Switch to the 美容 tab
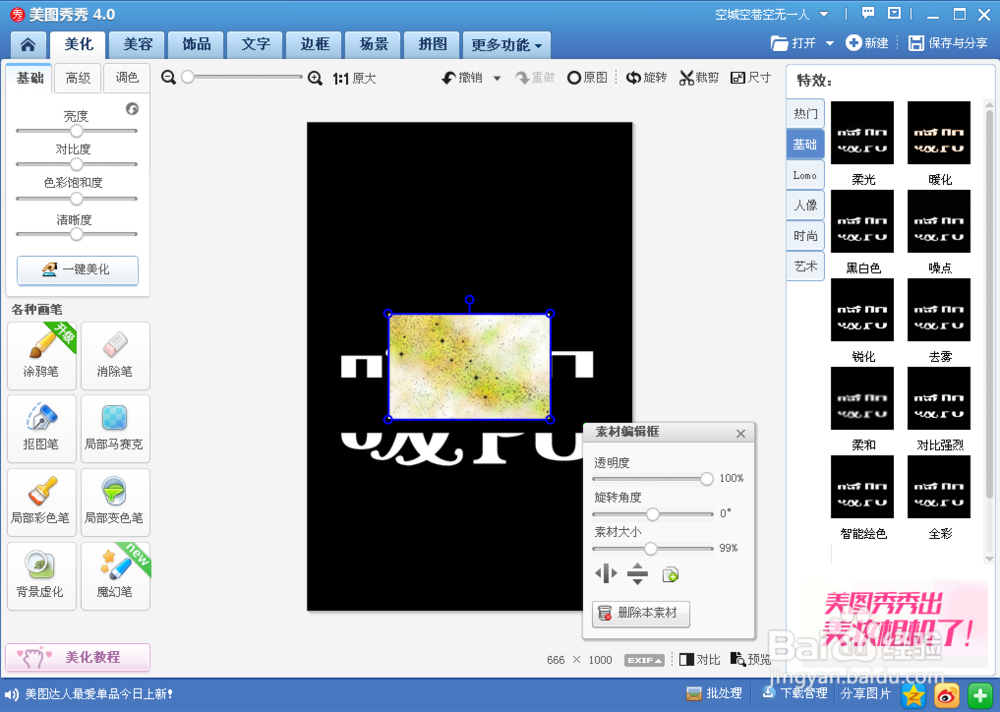This screenshot has width=1000, height=712. [138, 45]
